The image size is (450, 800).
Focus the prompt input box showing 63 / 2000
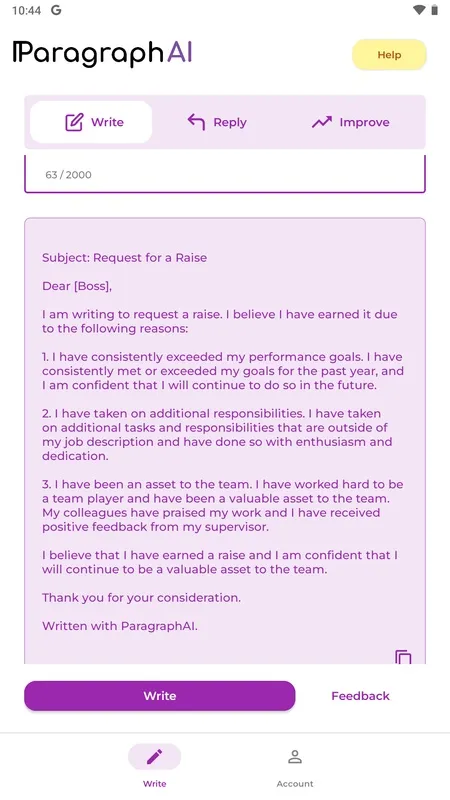[x=225, y=174]
